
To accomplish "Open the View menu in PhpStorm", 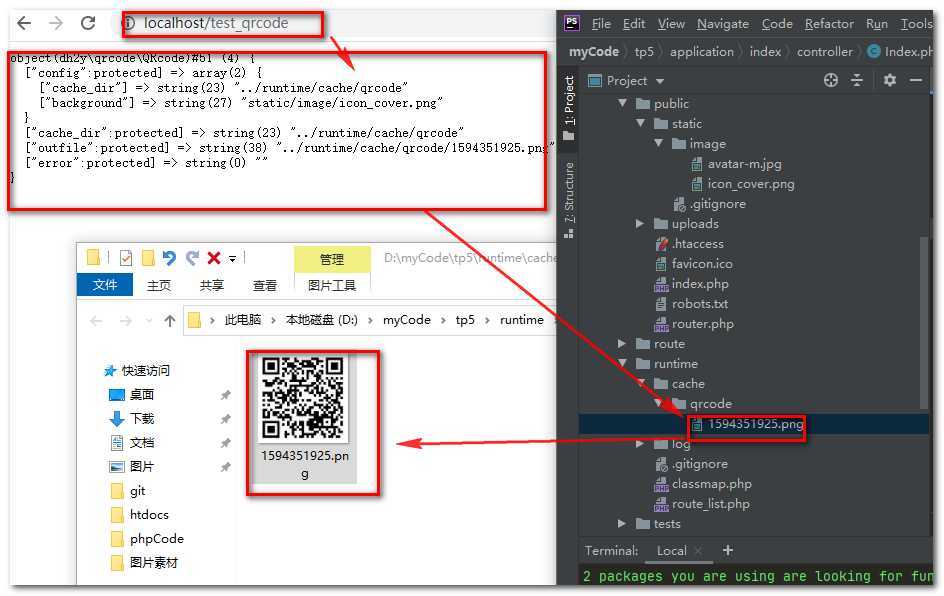I will [x=671, y=23].
